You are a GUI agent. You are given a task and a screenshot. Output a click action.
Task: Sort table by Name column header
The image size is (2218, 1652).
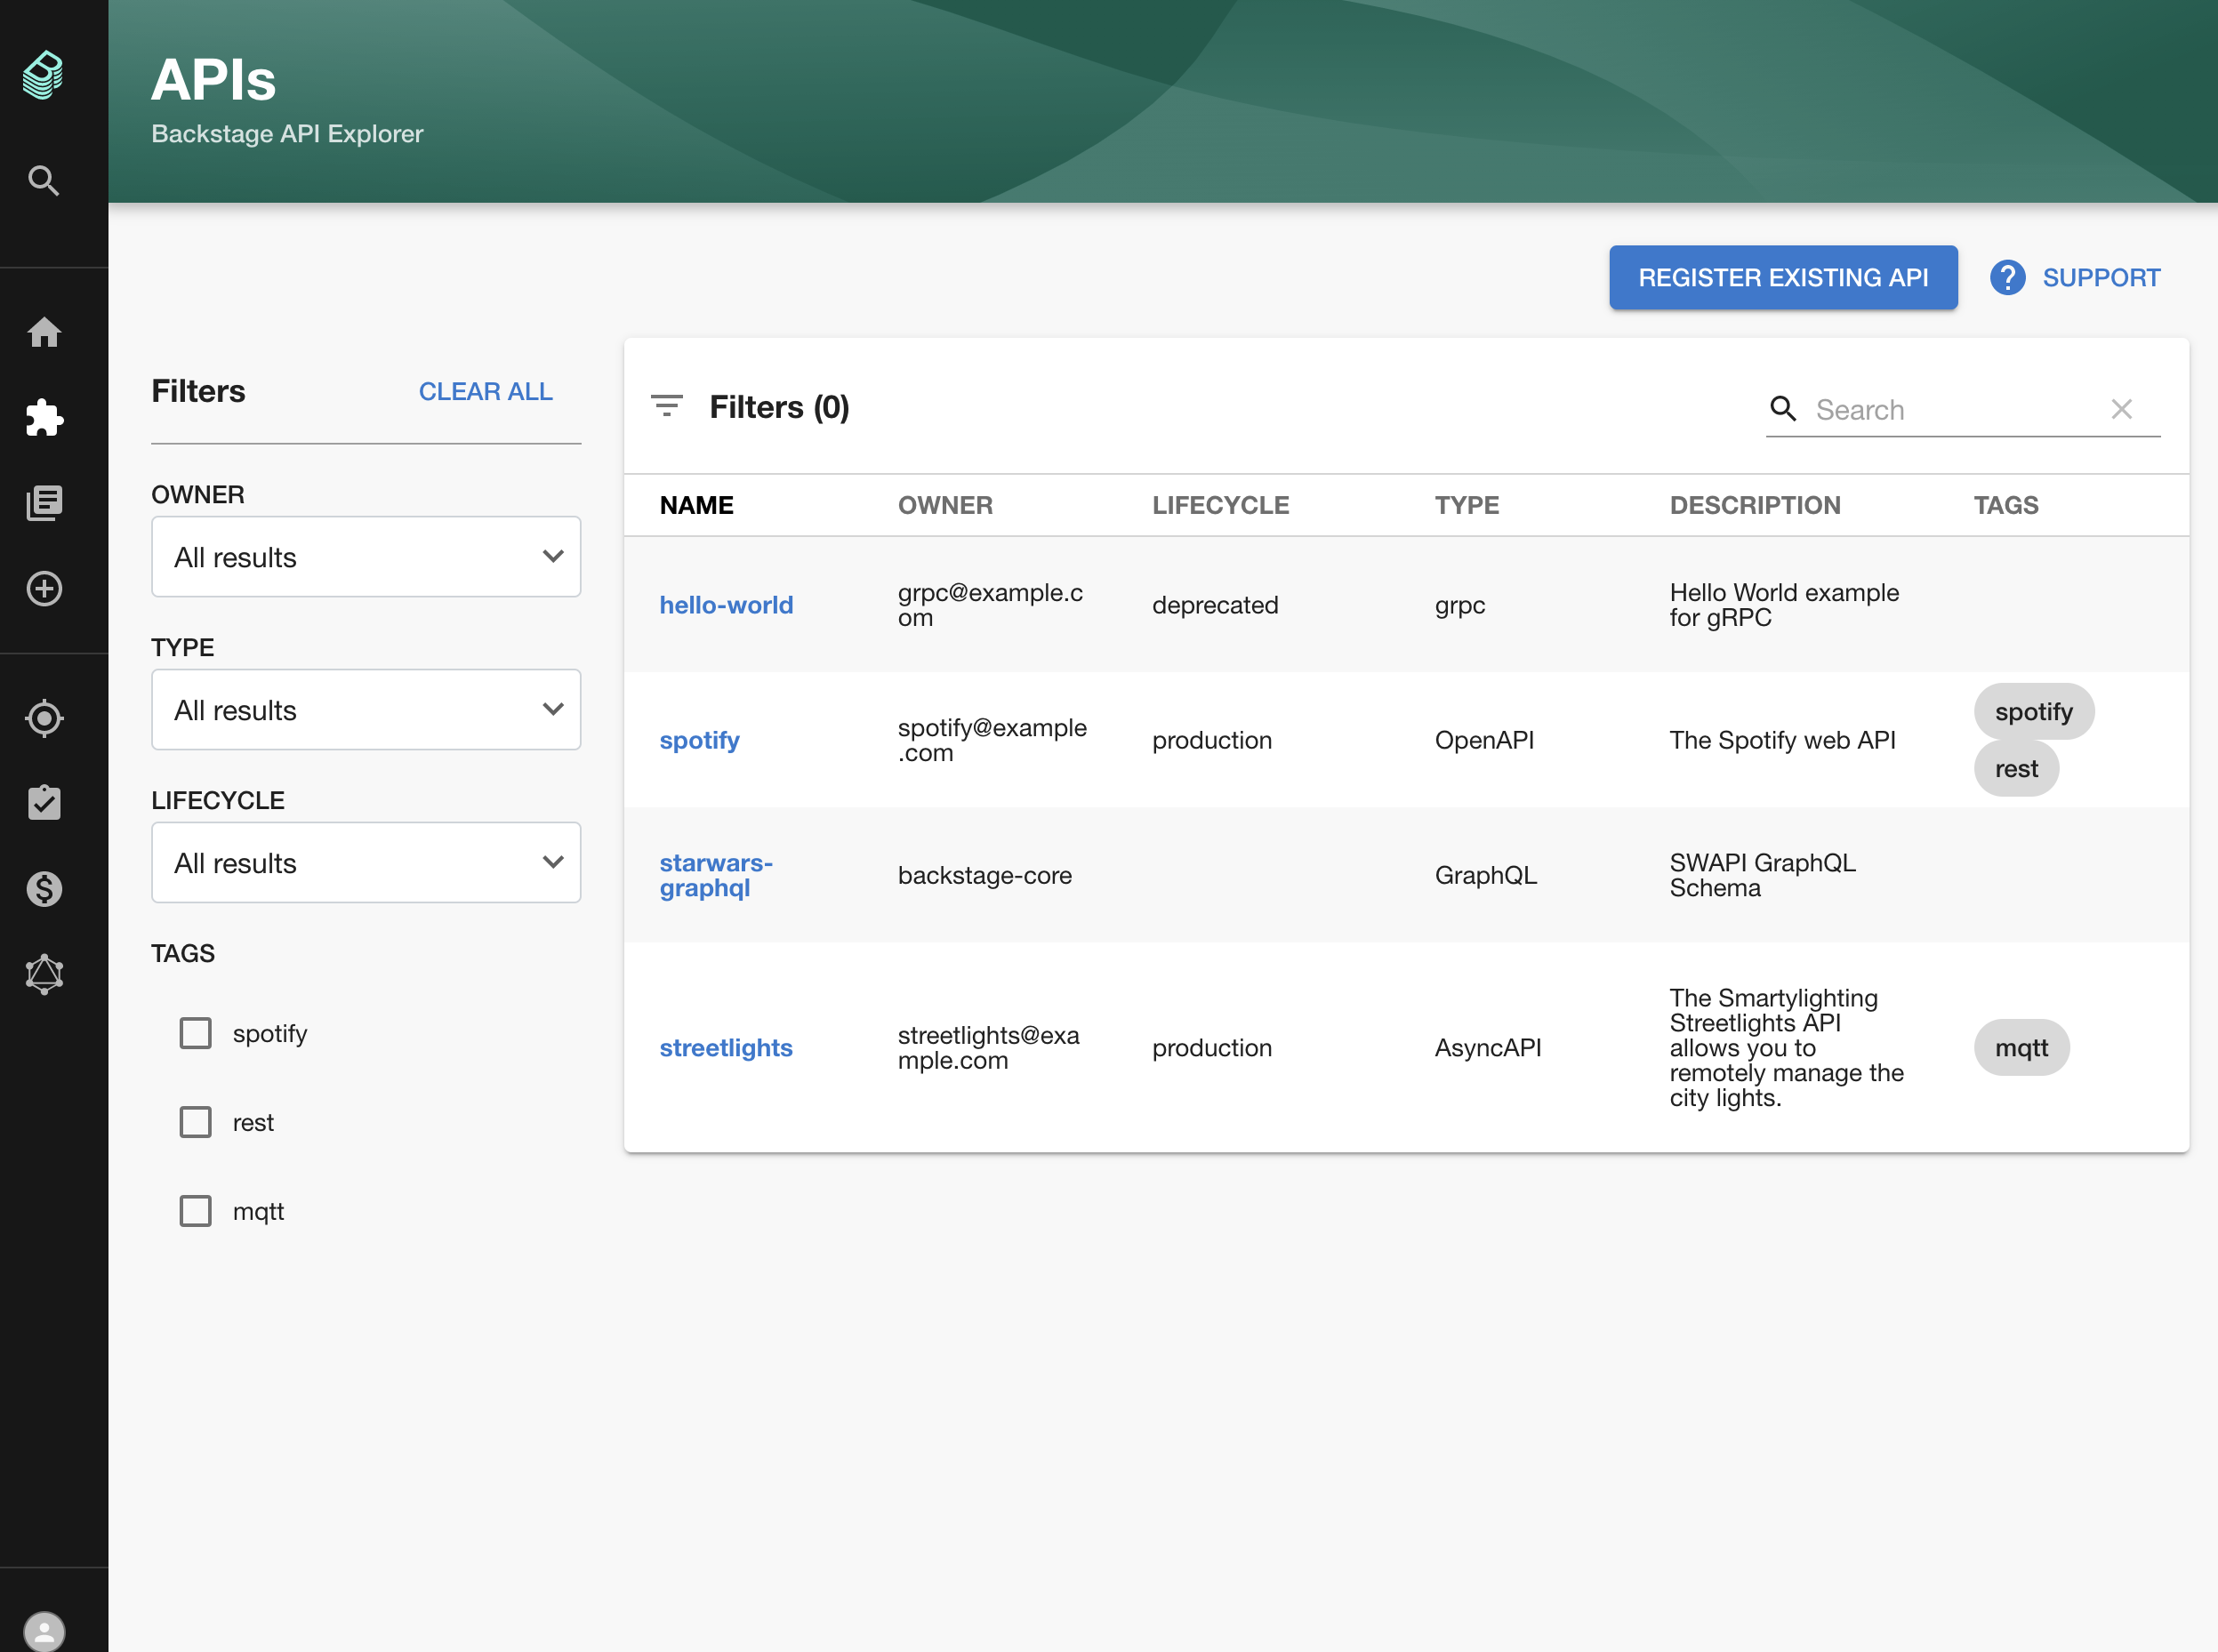click(696, 505)
